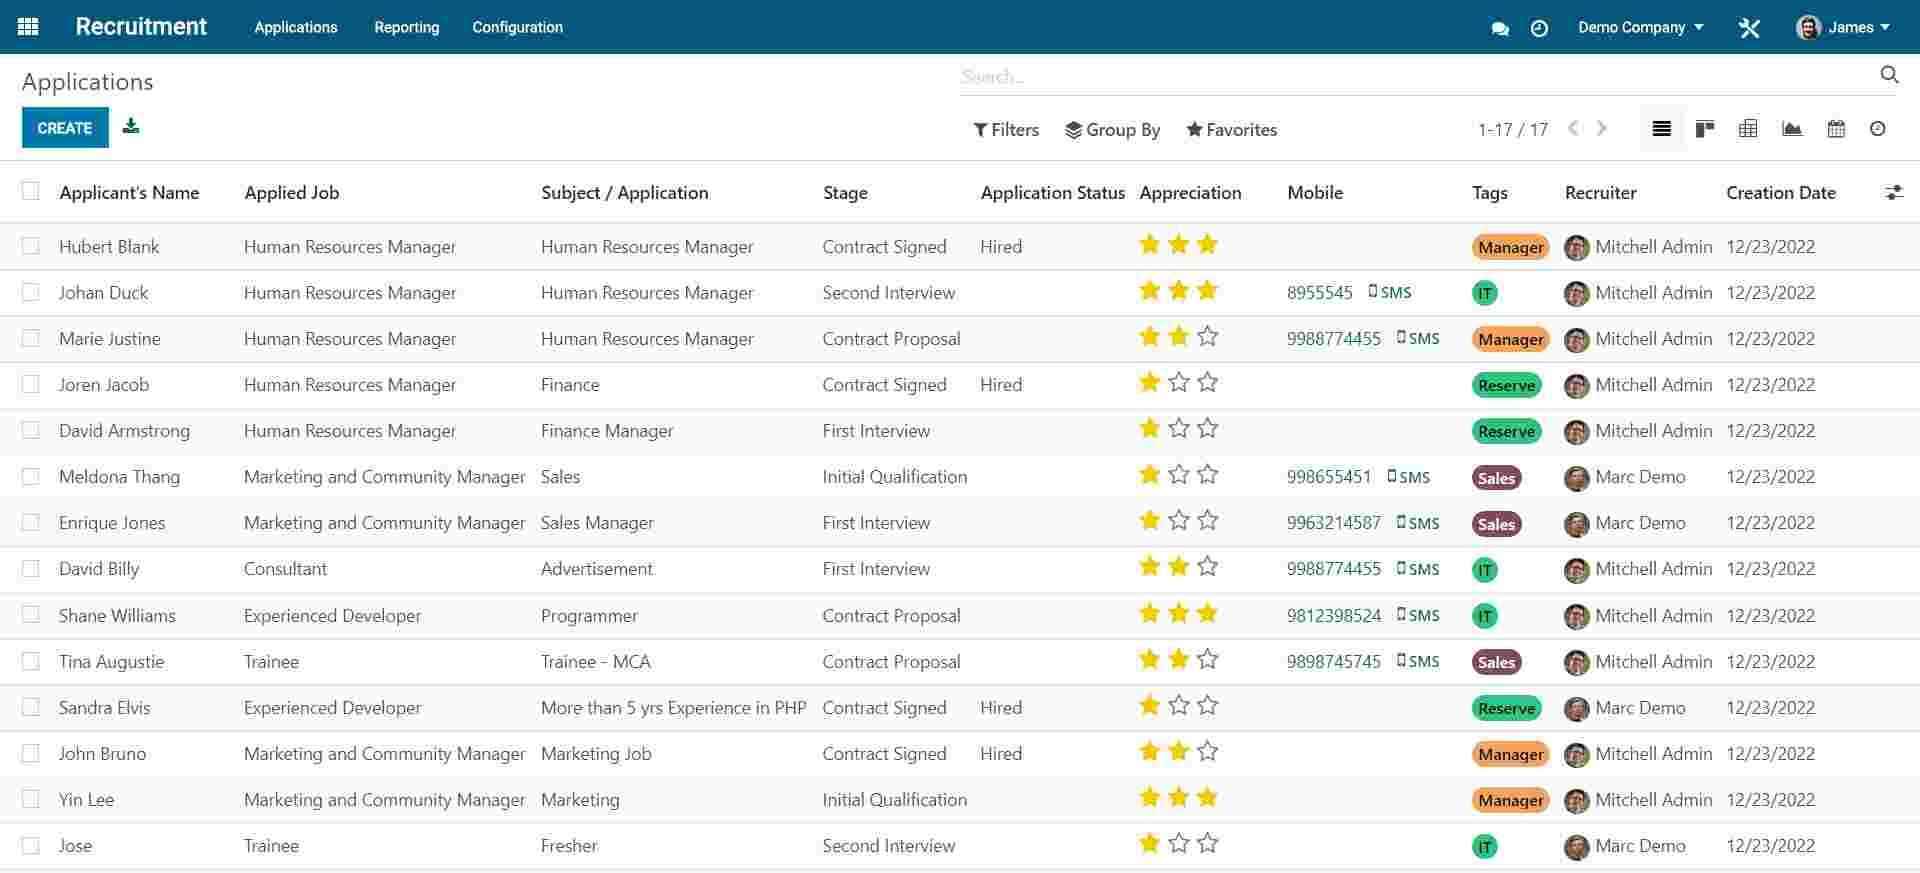Check the Johan Duck row
1920x873 pixels.
point(31,292)
